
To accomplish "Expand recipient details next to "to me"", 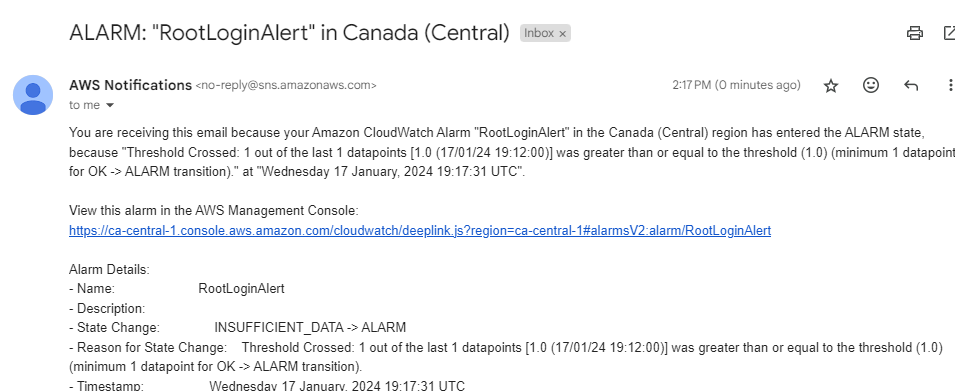I will 110,105.
